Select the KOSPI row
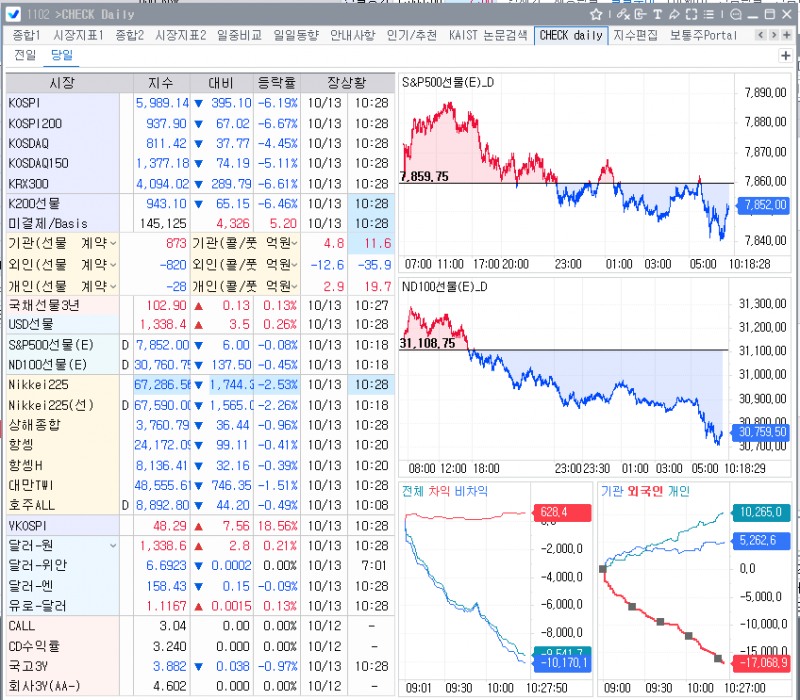The width and height of the screenshot is (800, 700). coord(200,103)
